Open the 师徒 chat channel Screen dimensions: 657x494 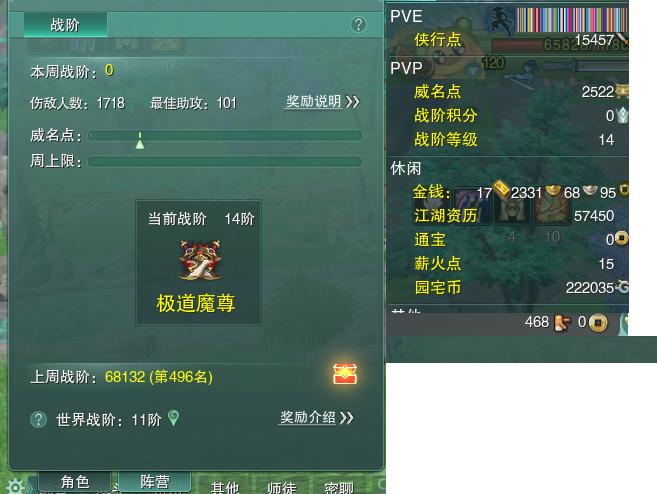[x=282, y=488]
